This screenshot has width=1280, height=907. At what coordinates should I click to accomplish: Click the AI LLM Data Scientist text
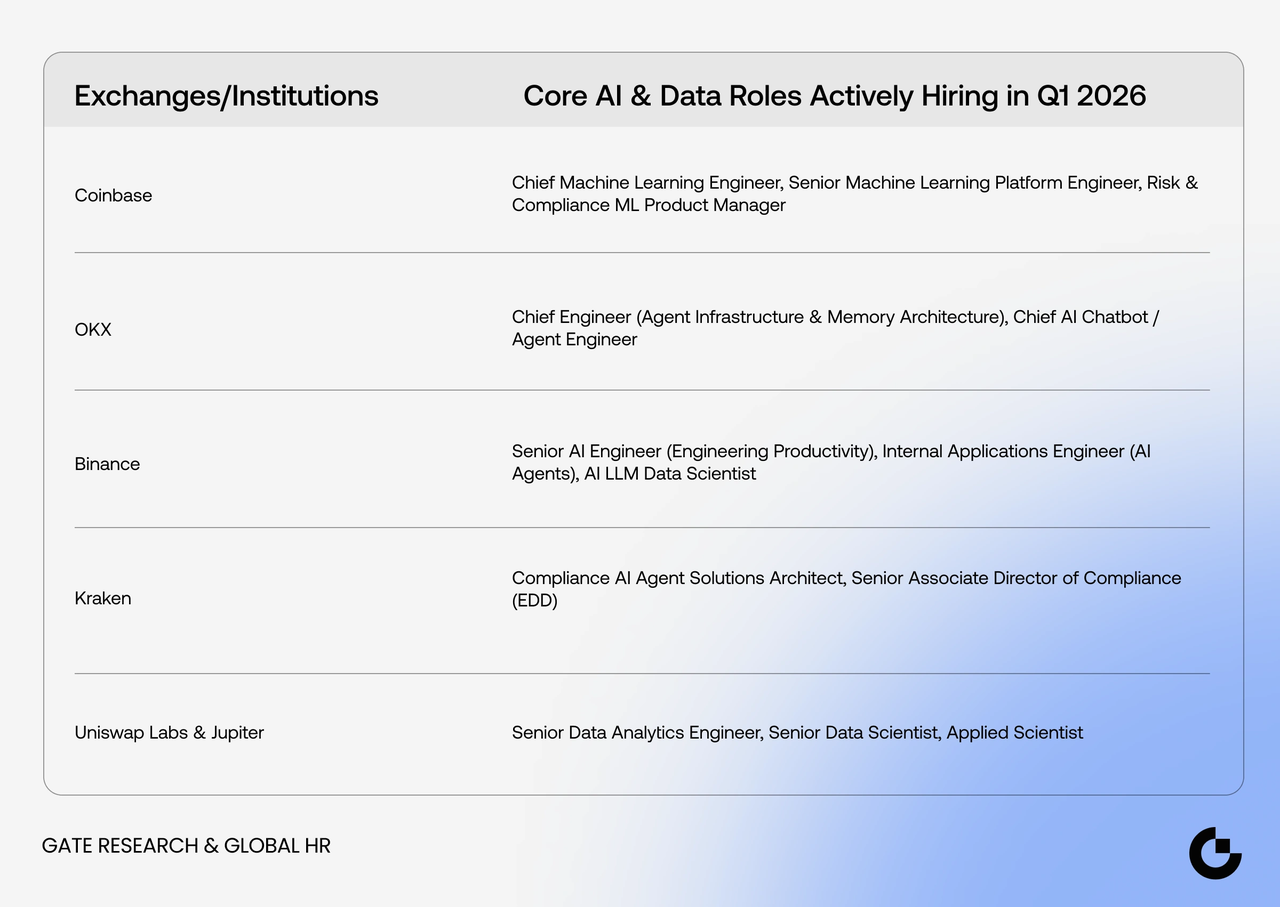coord(670,473)
